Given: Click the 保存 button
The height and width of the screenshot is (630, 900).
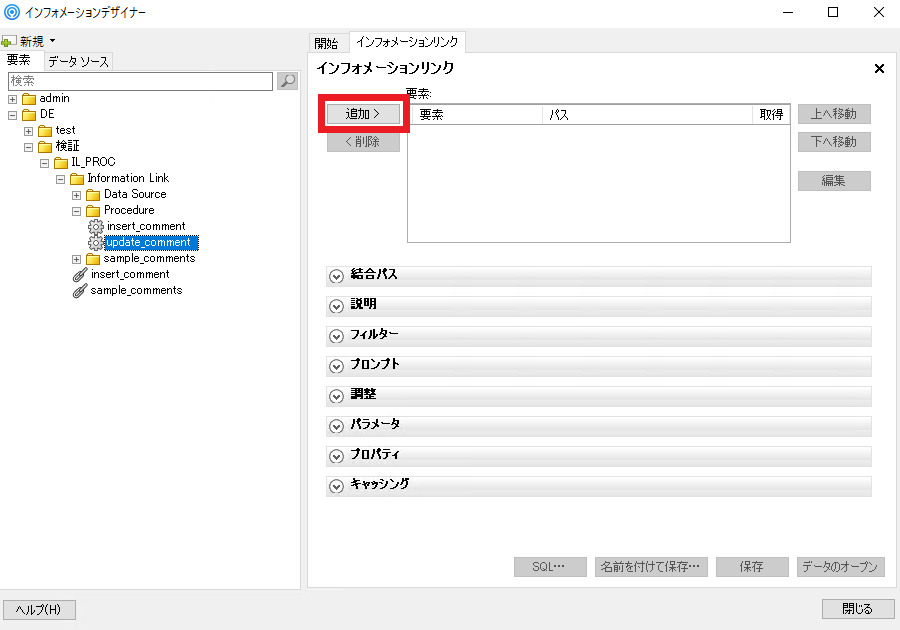Looking at the screenshot, I should pos(752,567).
